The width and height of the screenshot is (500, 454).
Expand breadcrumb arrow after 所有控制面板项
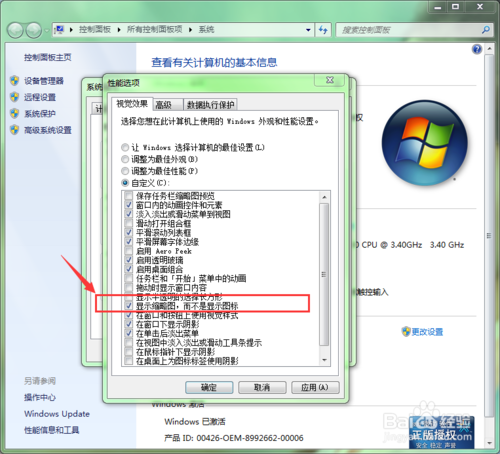click(x=191, y=30)
